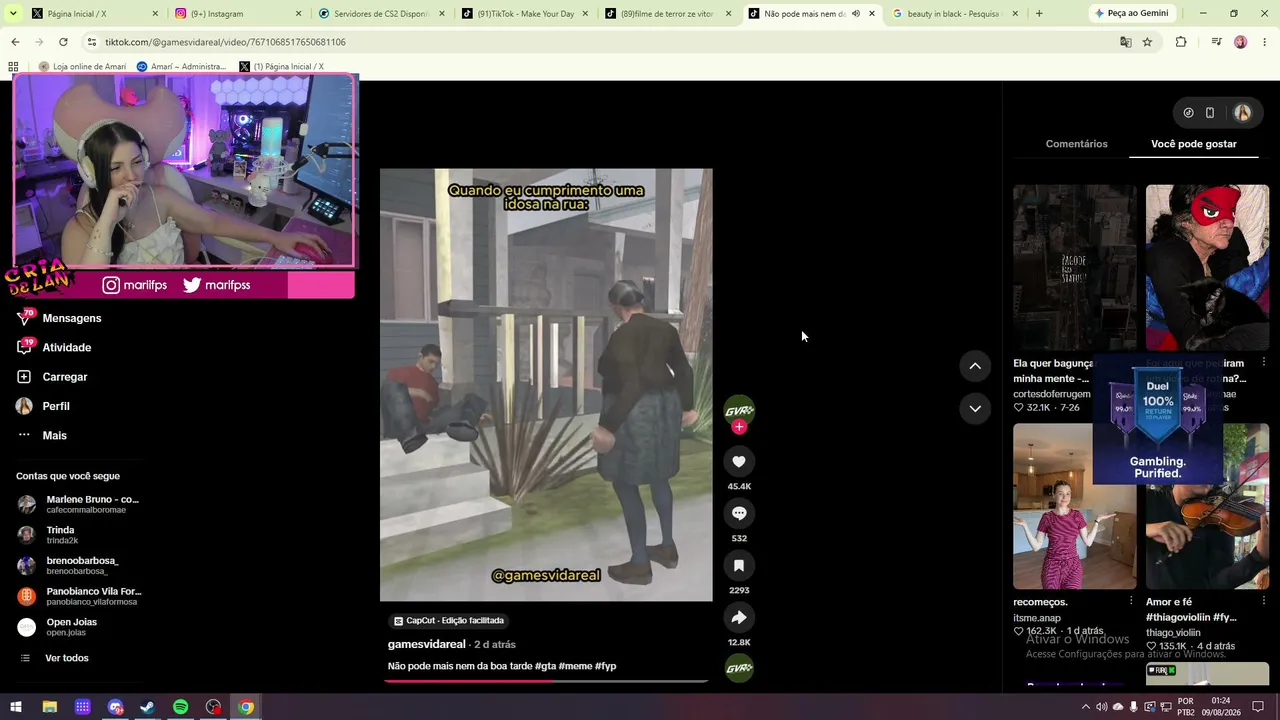This screenshot has width=1280, height=720.
Task: Switch to the beauty in black Google tab
Action: point(955,14)
